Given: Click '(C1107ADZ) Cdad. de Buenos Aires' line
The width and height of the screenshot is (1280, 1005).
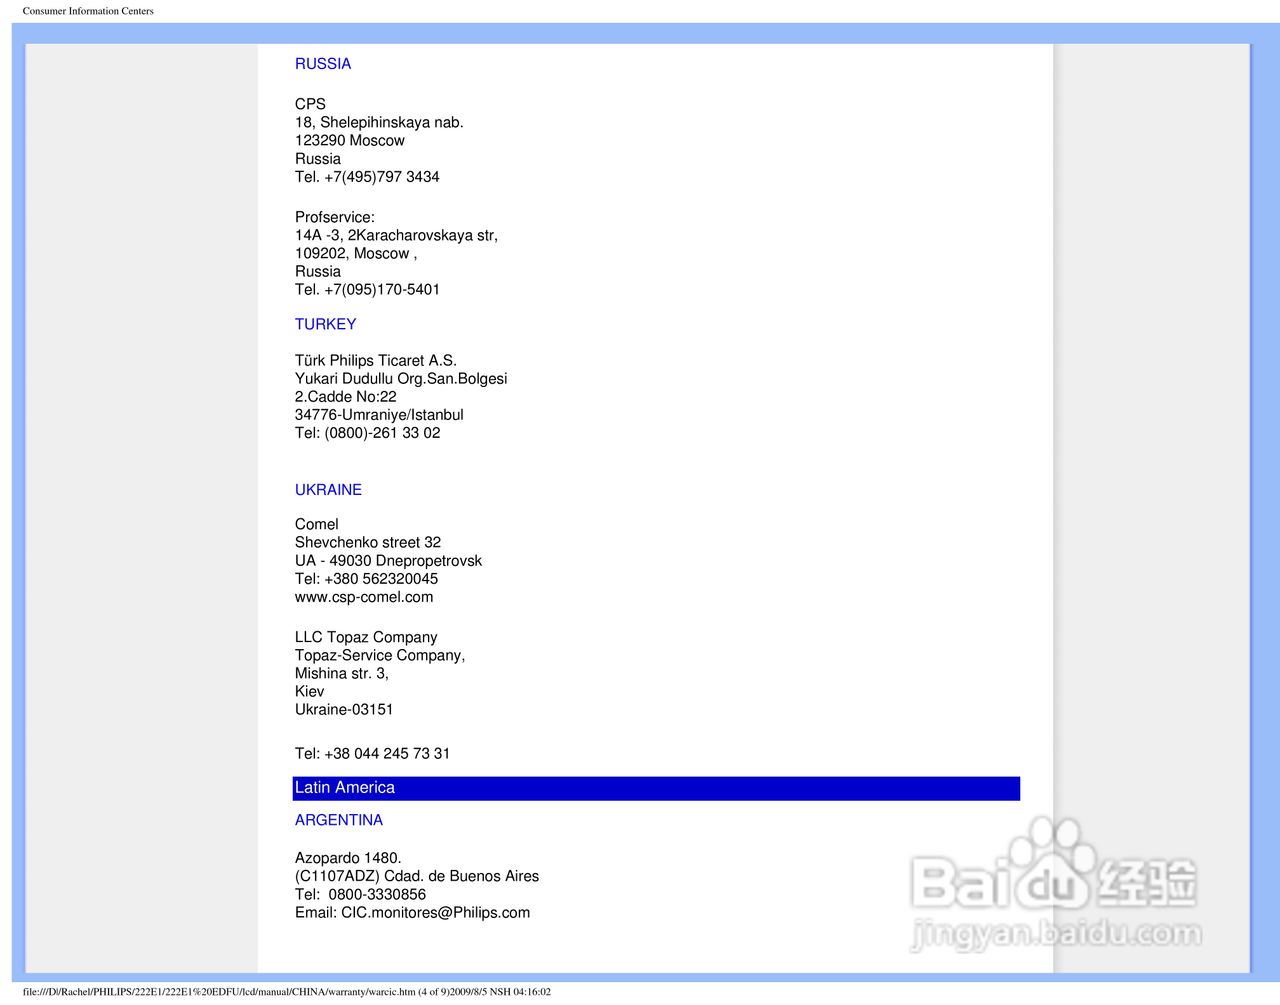Looking at the screenshot, I should [417, 876].
